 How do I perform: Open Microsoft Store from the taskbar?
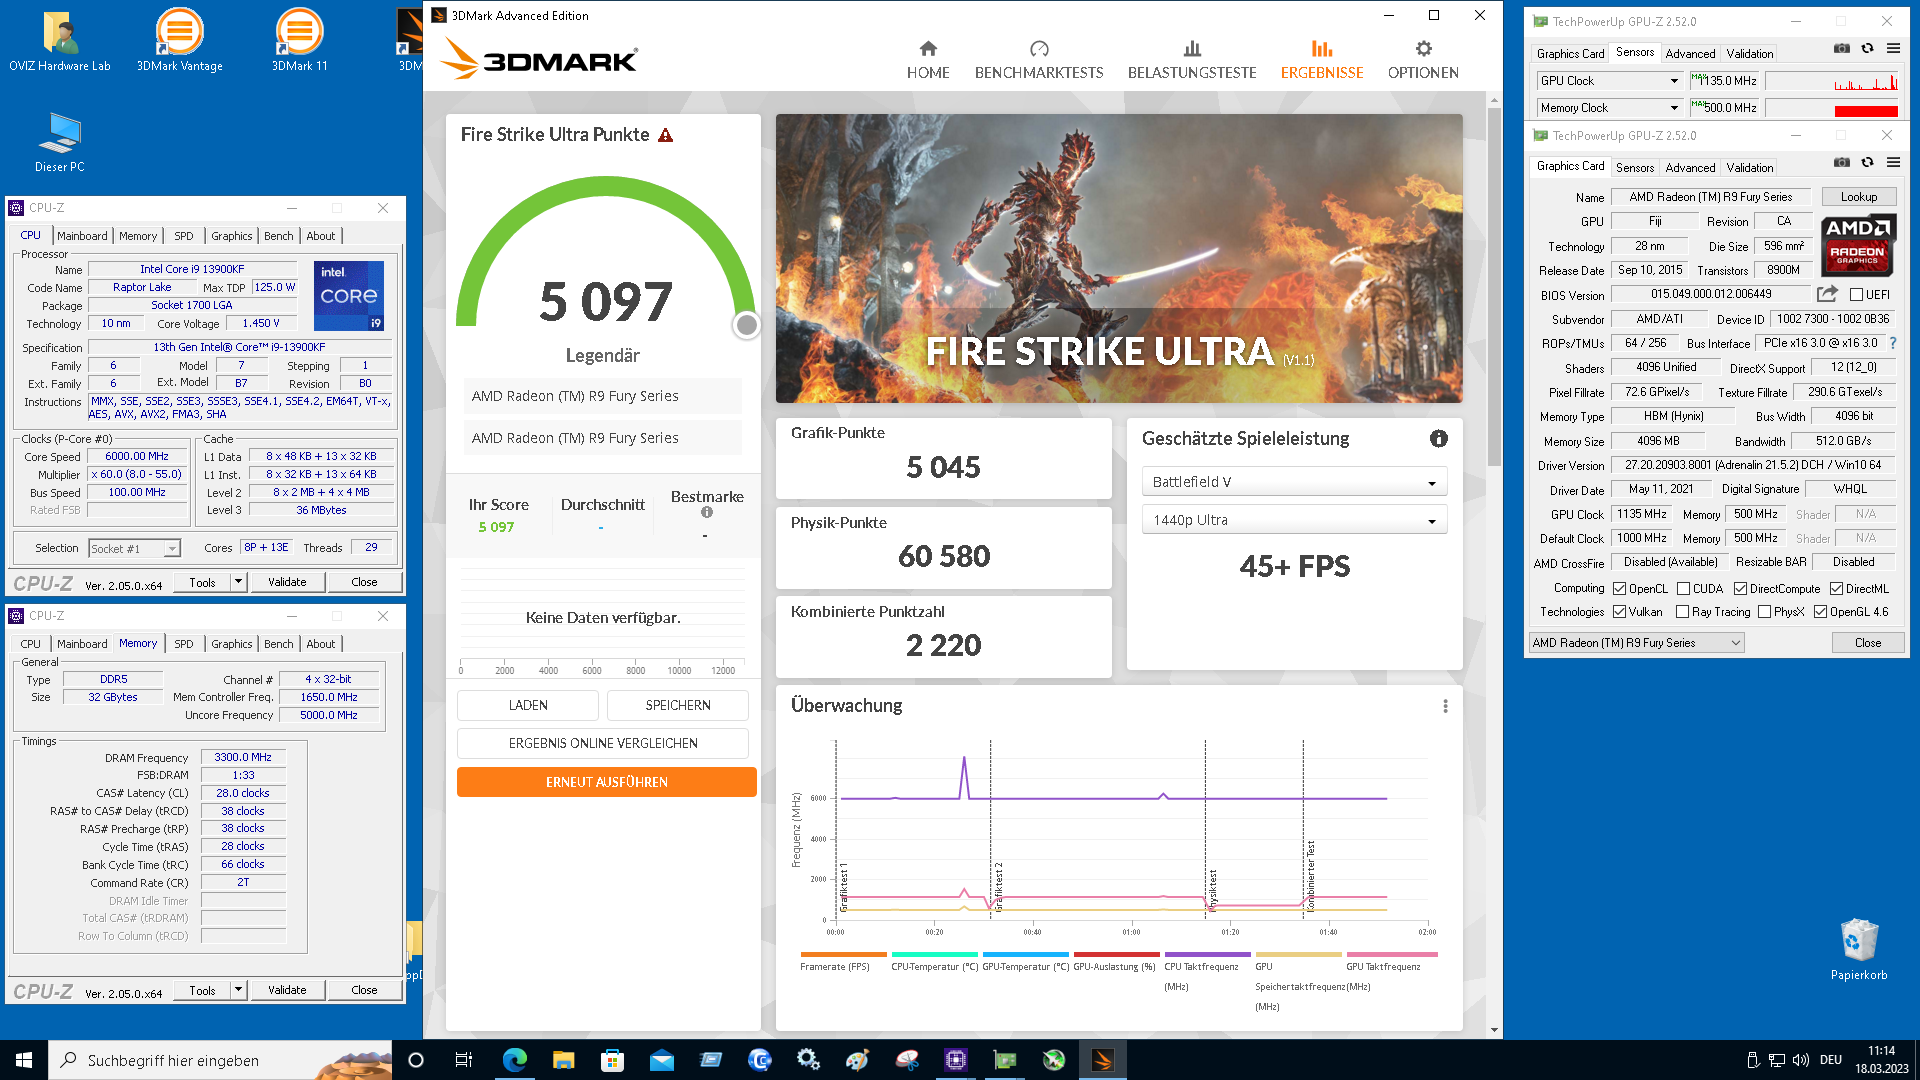click(612, 1060)
